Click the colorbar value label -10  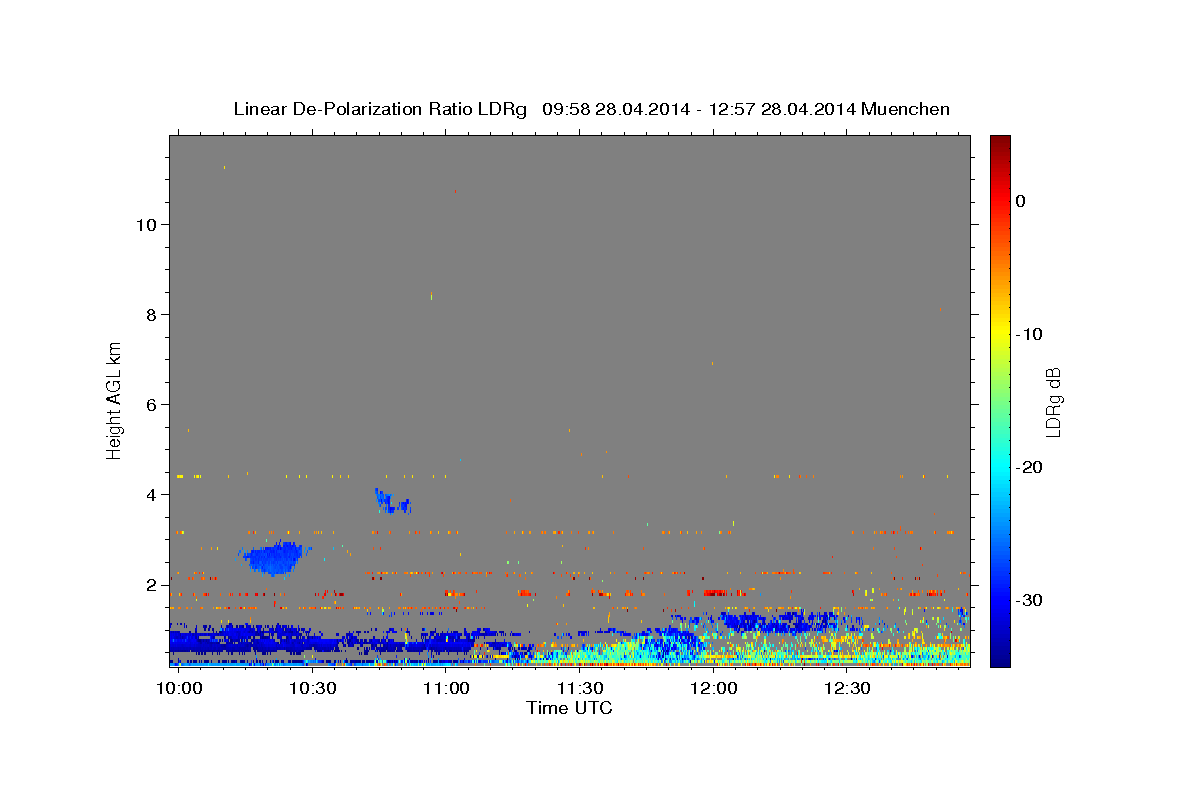click(x=1030, y=334)
